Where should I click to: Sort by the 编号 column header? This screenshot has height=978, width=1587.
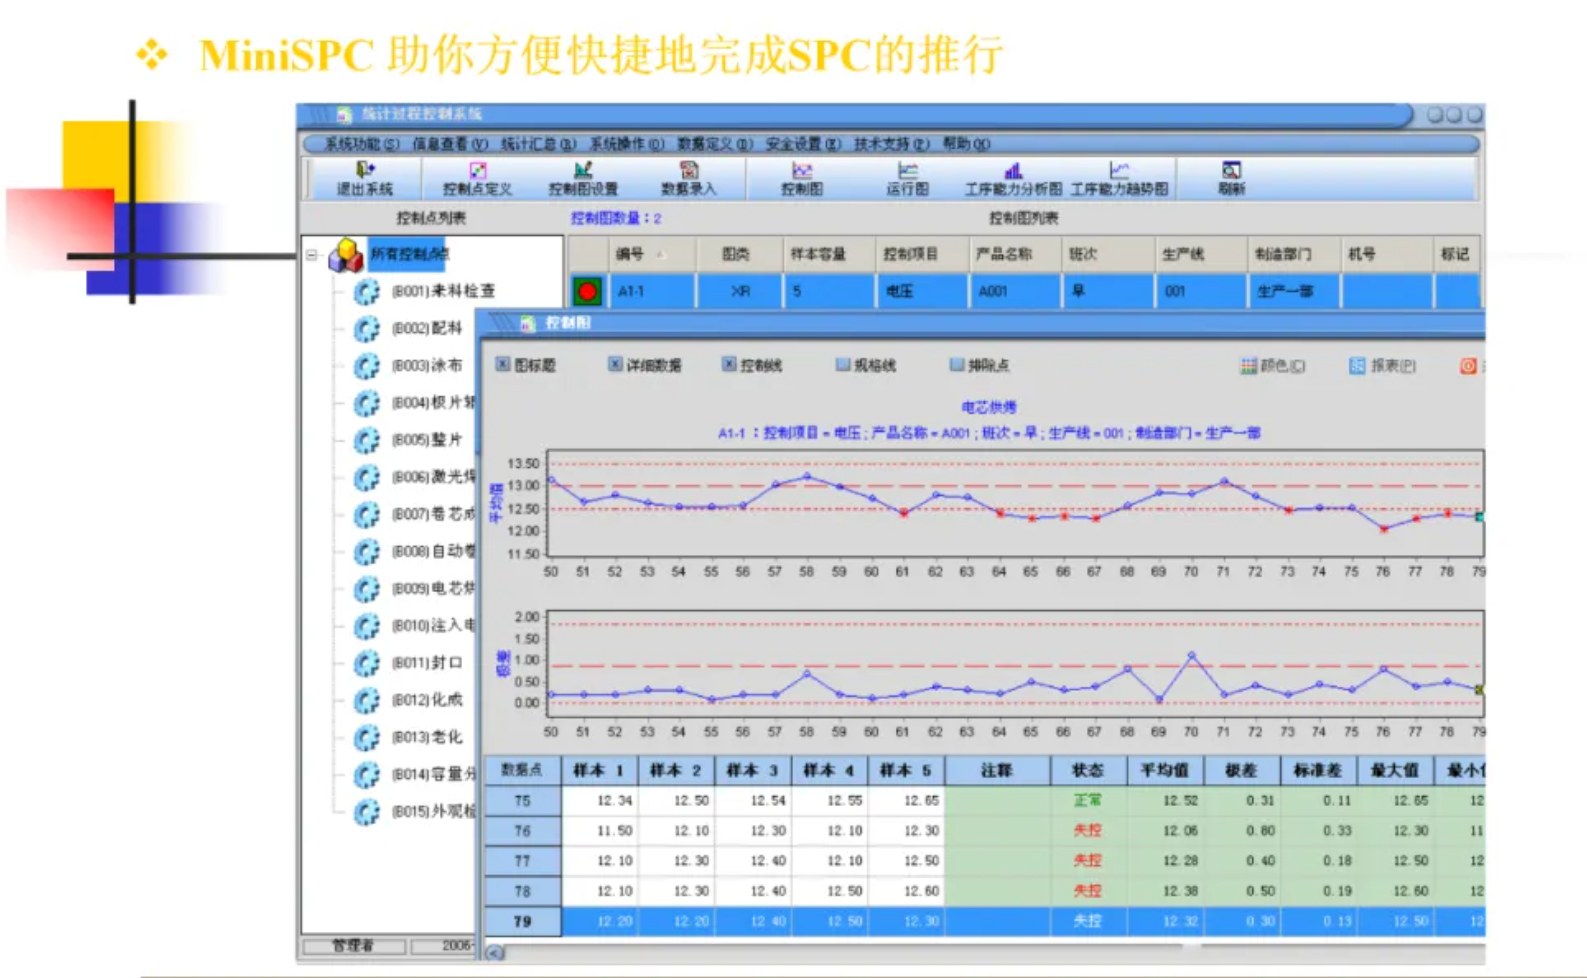pos(653,254)
